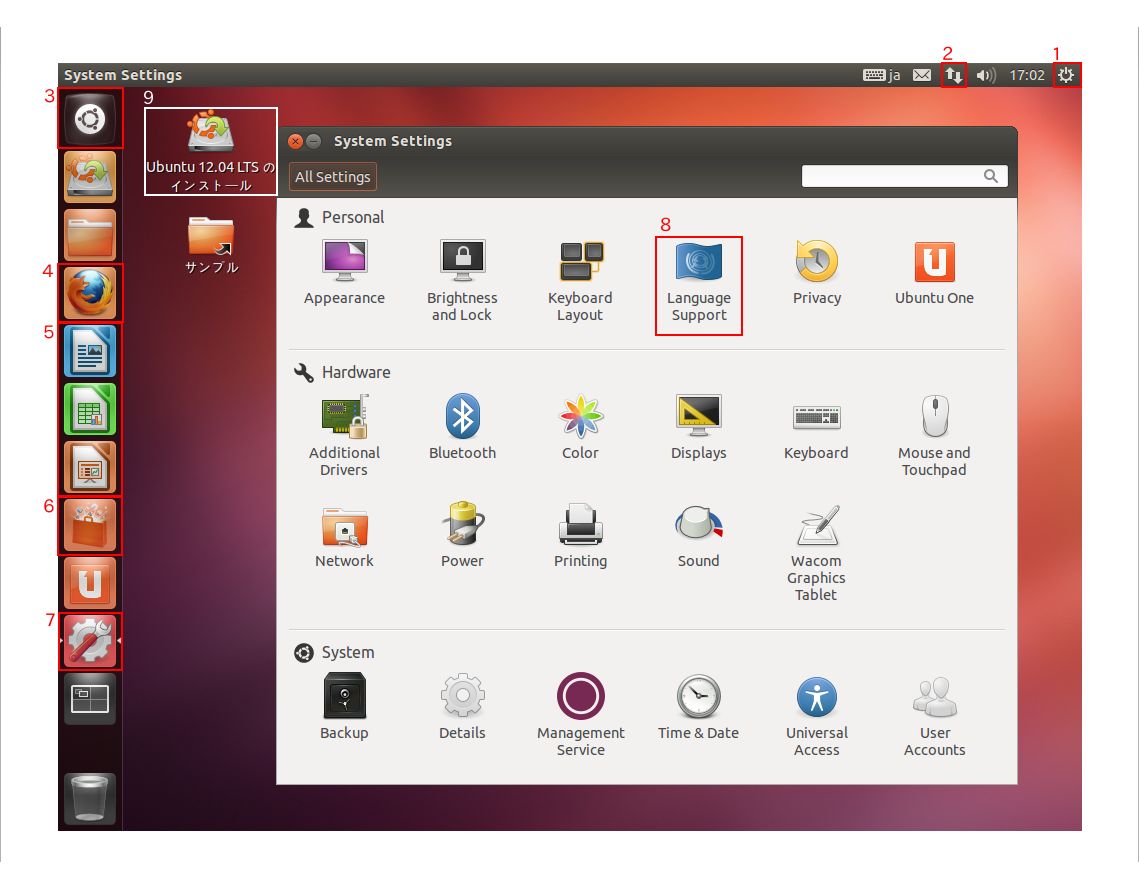This screenshot has height=890, width=1139.
Task: Open the session gear menu
Action: [x=1068, y=74]
